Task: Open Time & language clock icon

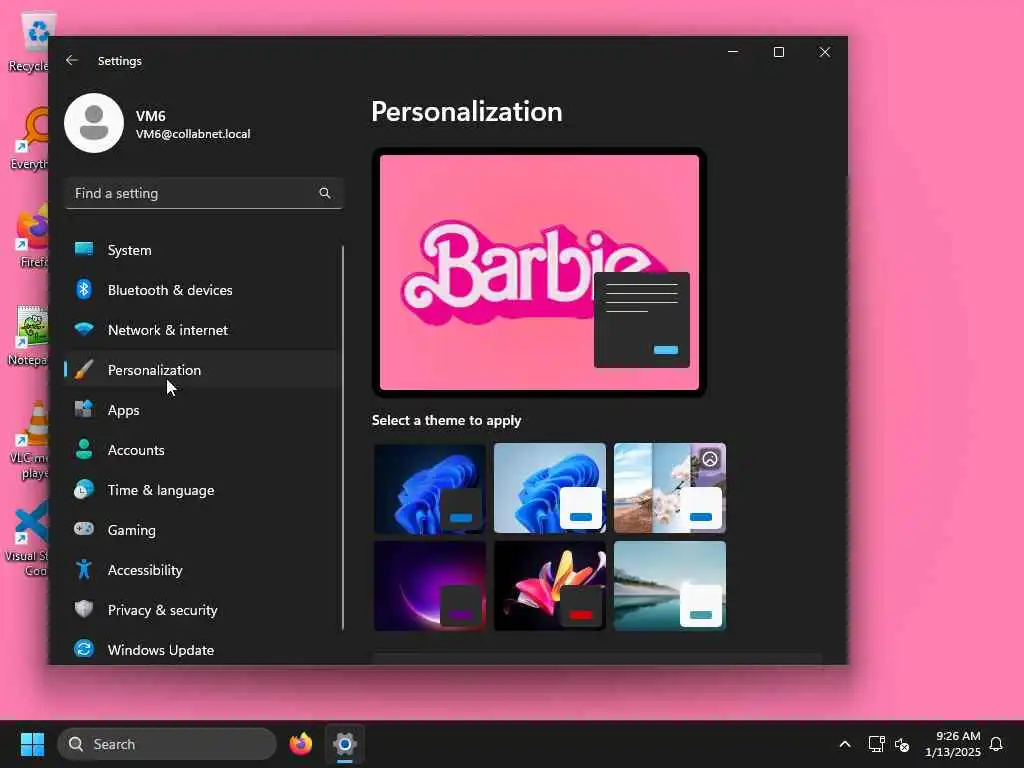Action: point(84,489)
